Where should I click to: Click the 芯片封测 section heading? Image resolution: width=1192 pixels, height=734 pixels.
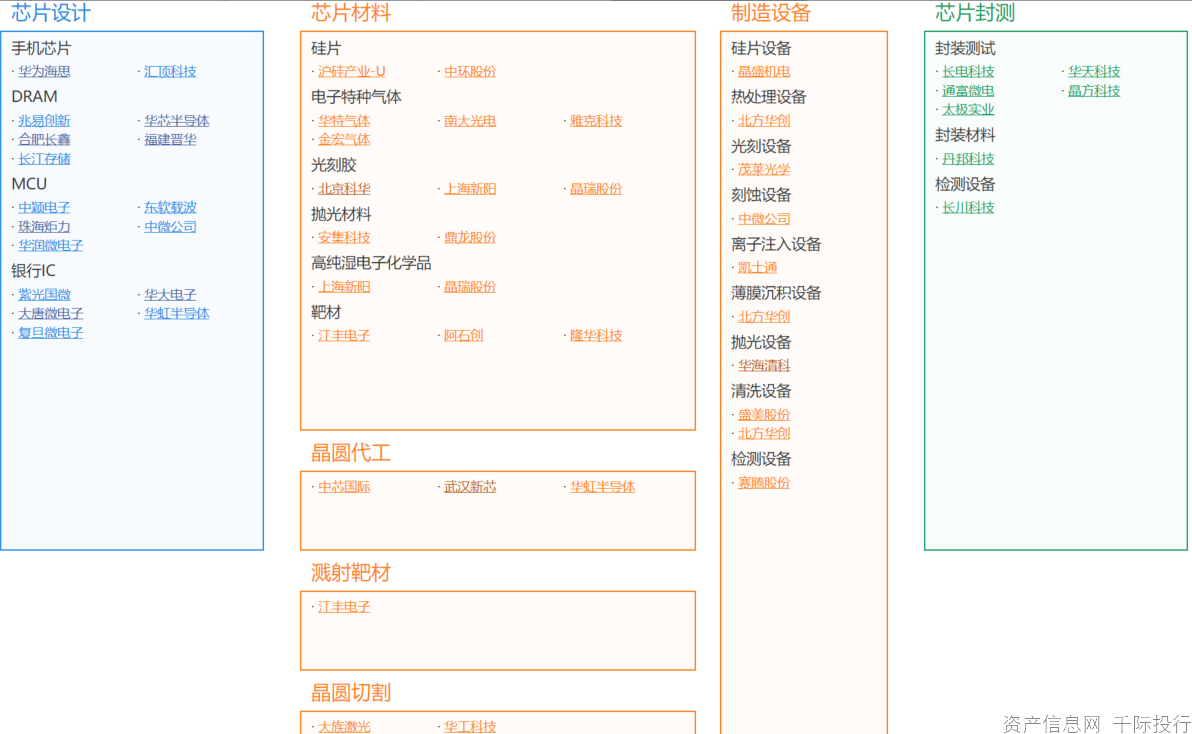point(975,13)
